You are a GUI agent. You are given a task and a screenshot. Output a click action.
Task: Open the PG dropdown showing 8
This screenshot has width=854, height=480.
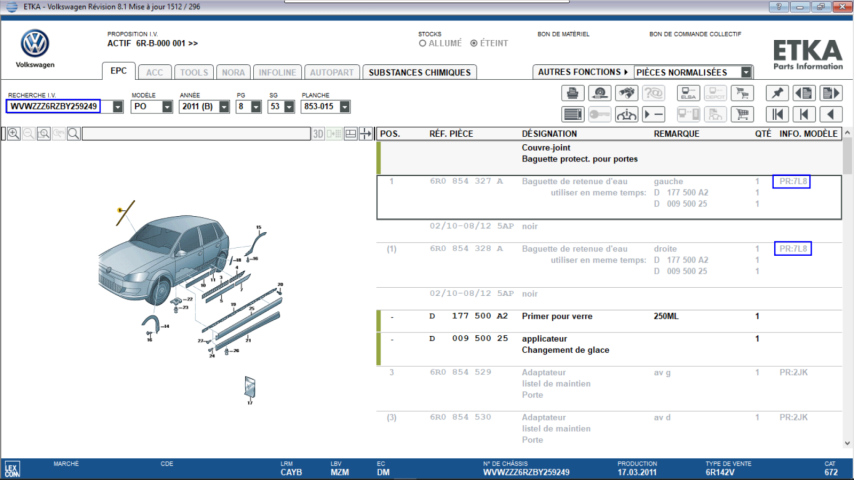[x=256, y=107]
